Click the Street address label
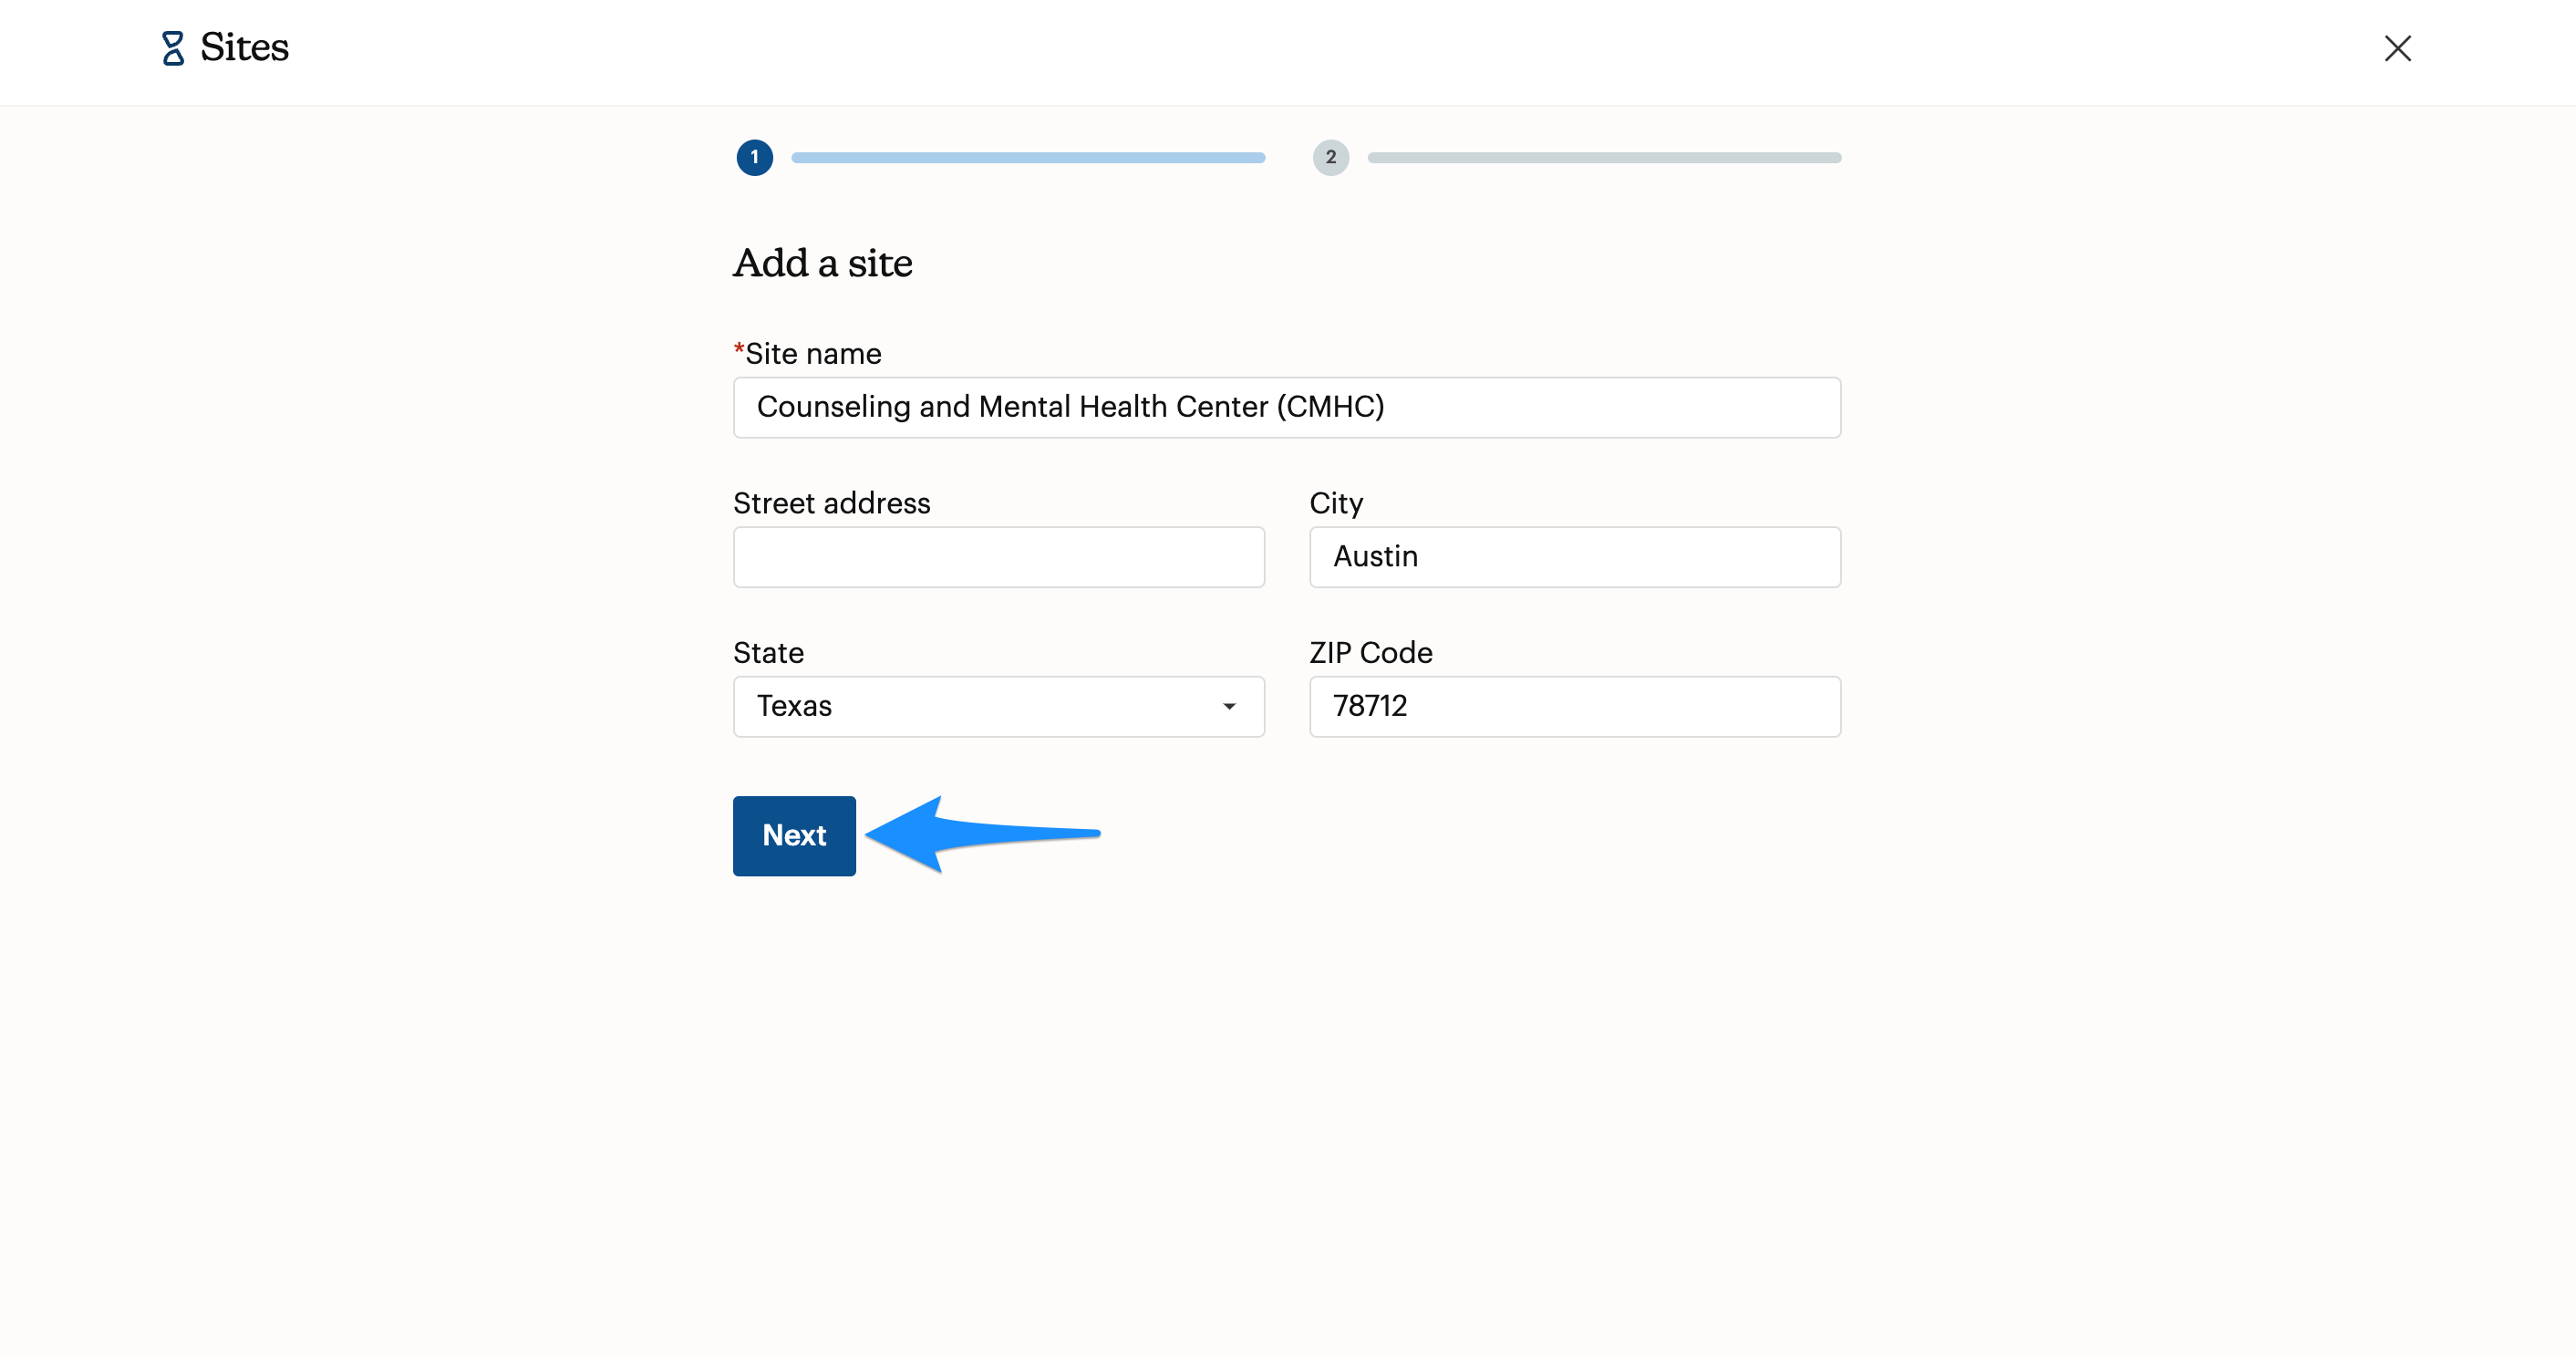The height and width of the screenshot is (1357, 2576). click(831, 503)
